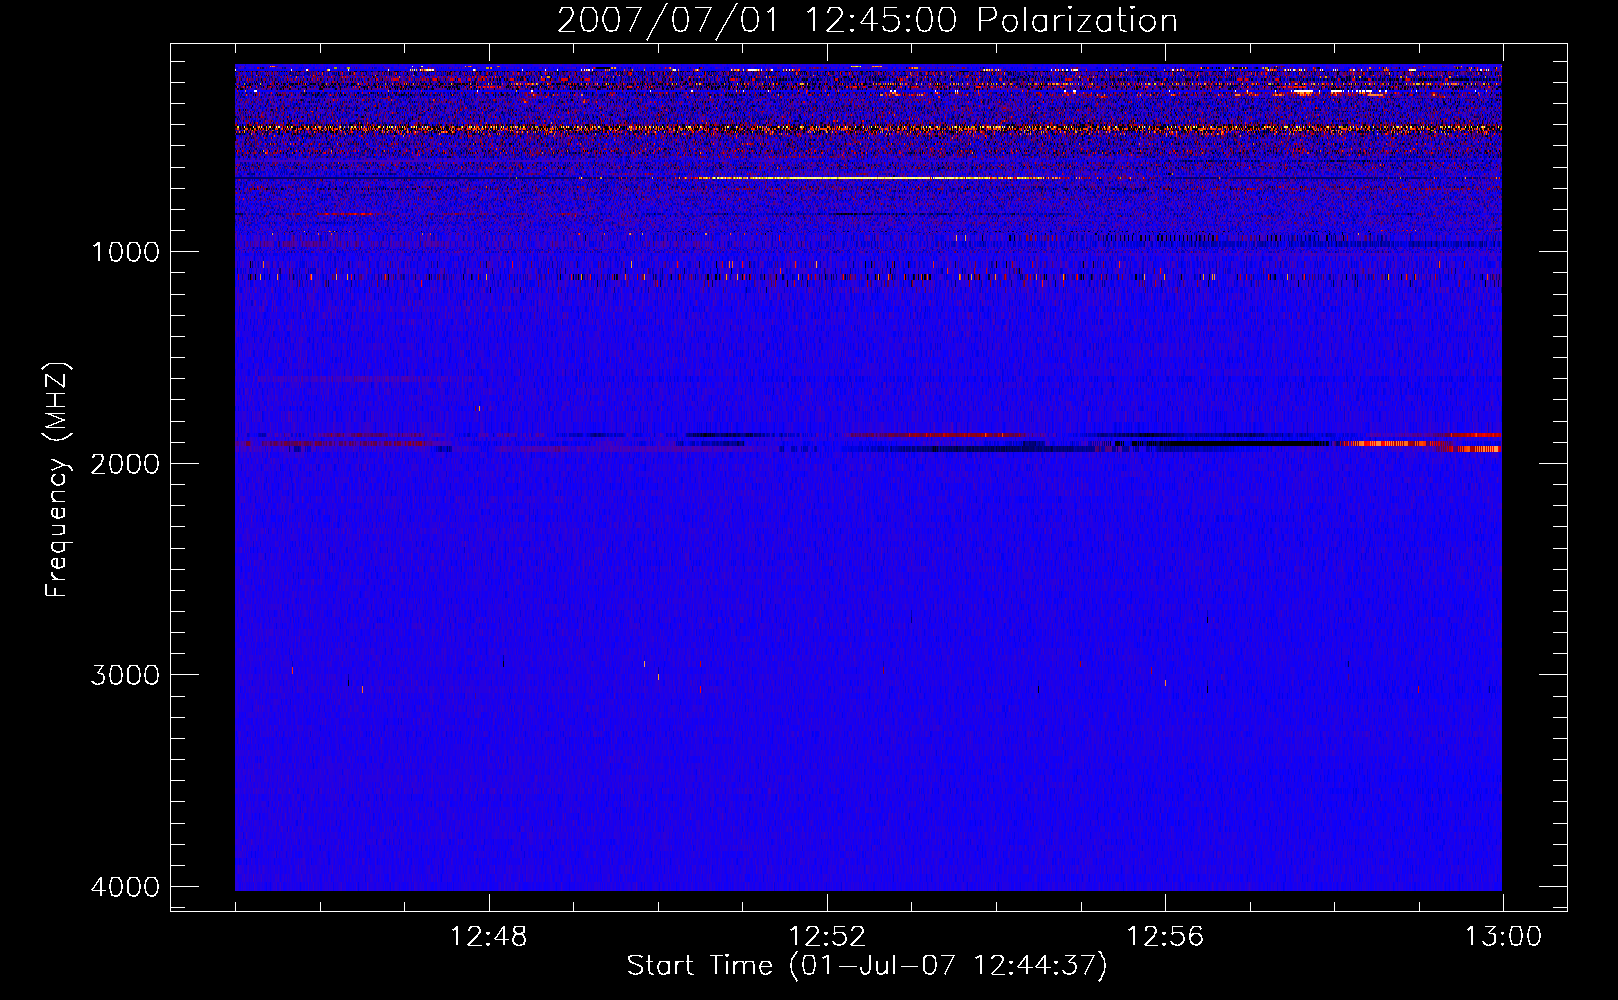Select the 'Start Time (01-Jul-07 12:44:37)' axis label
The width and height of the screenshot is (1618, 1000).
867,966
